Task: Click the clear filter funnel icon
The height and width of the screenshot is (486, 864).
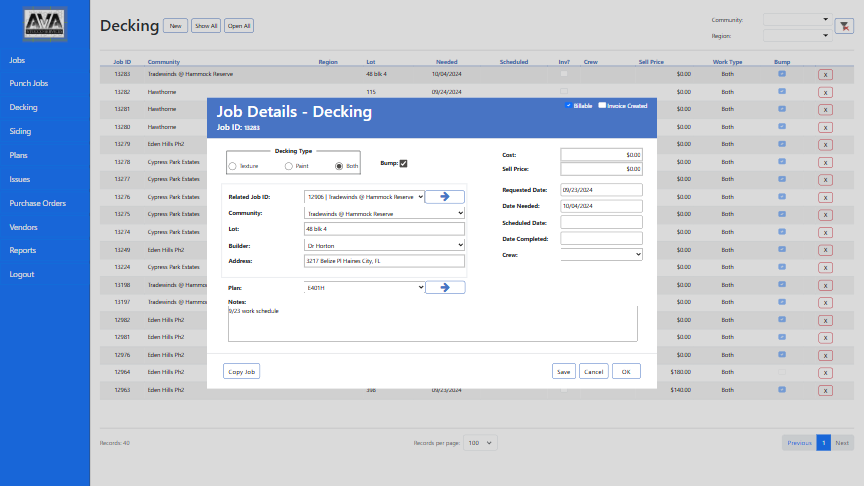Action: point(843,26)
